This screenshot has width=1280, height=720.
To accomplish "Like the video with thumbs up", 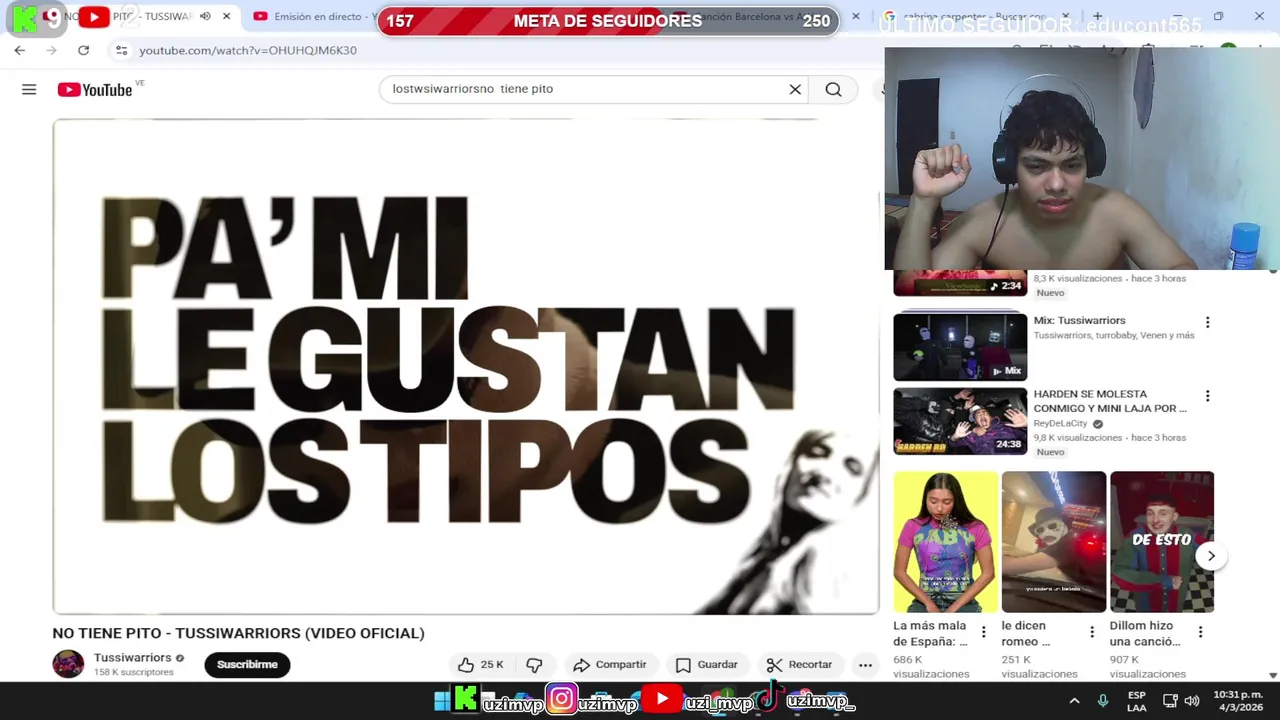I will point(480,664).
